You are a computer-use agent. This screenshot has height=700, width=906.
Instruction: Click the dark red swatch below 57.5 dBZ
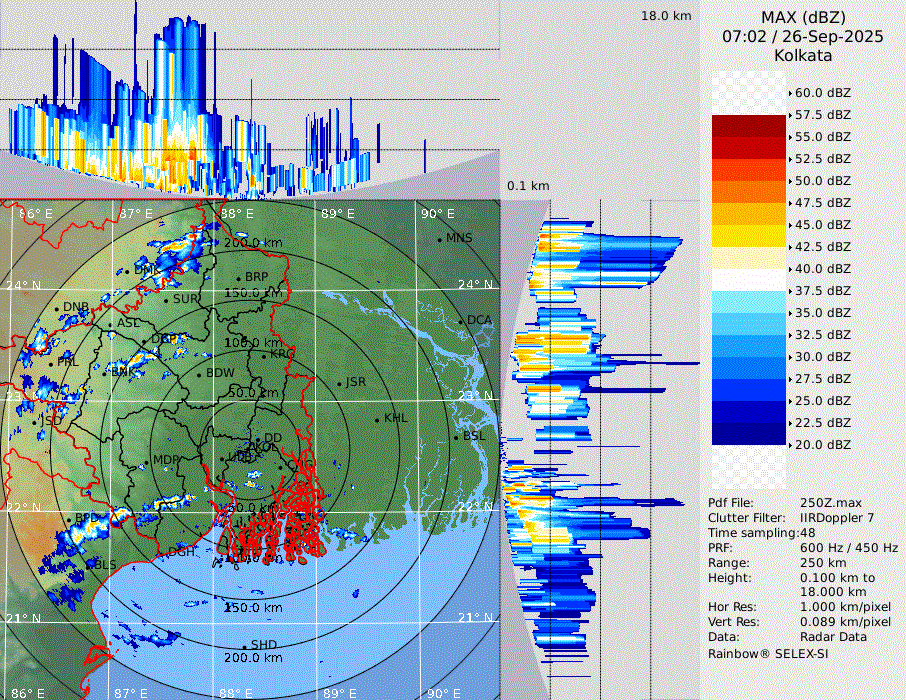[x=749, y=126]
